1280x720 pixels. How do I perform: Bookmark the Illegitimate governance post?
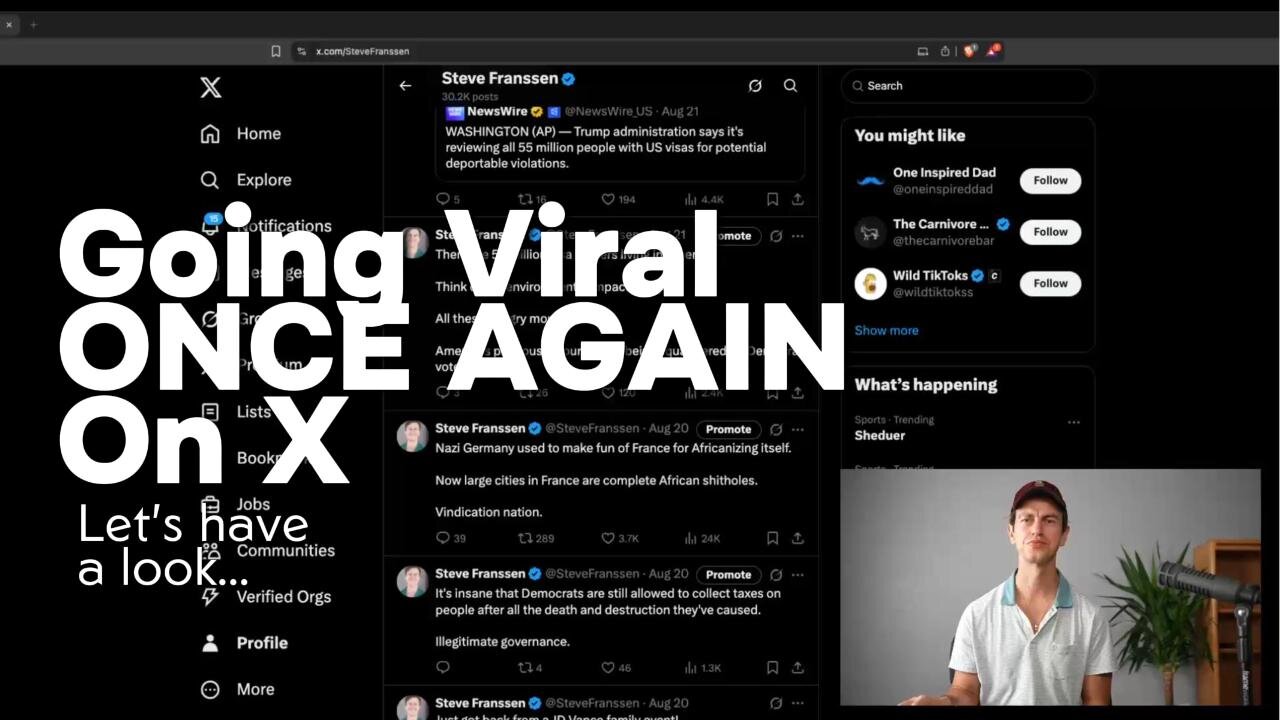[772, 667]
